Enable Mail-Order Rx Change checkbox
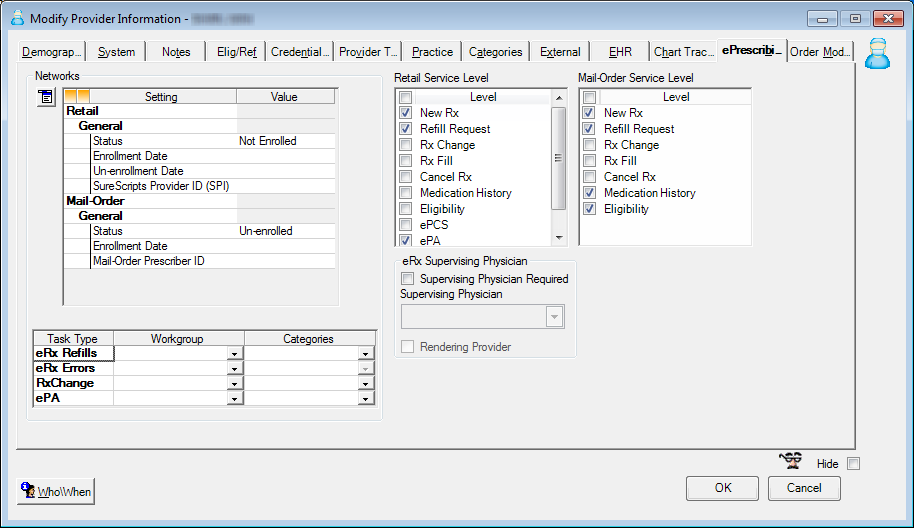The width and height of the screenshot is (914, 528). (590, 145)
